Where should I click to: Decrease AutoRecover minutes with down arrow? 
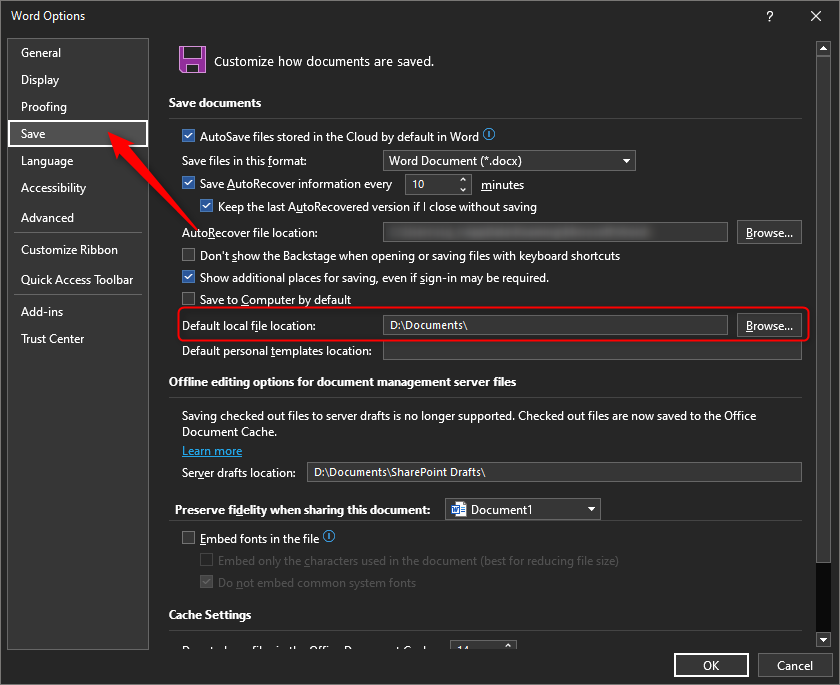point(463,189)
